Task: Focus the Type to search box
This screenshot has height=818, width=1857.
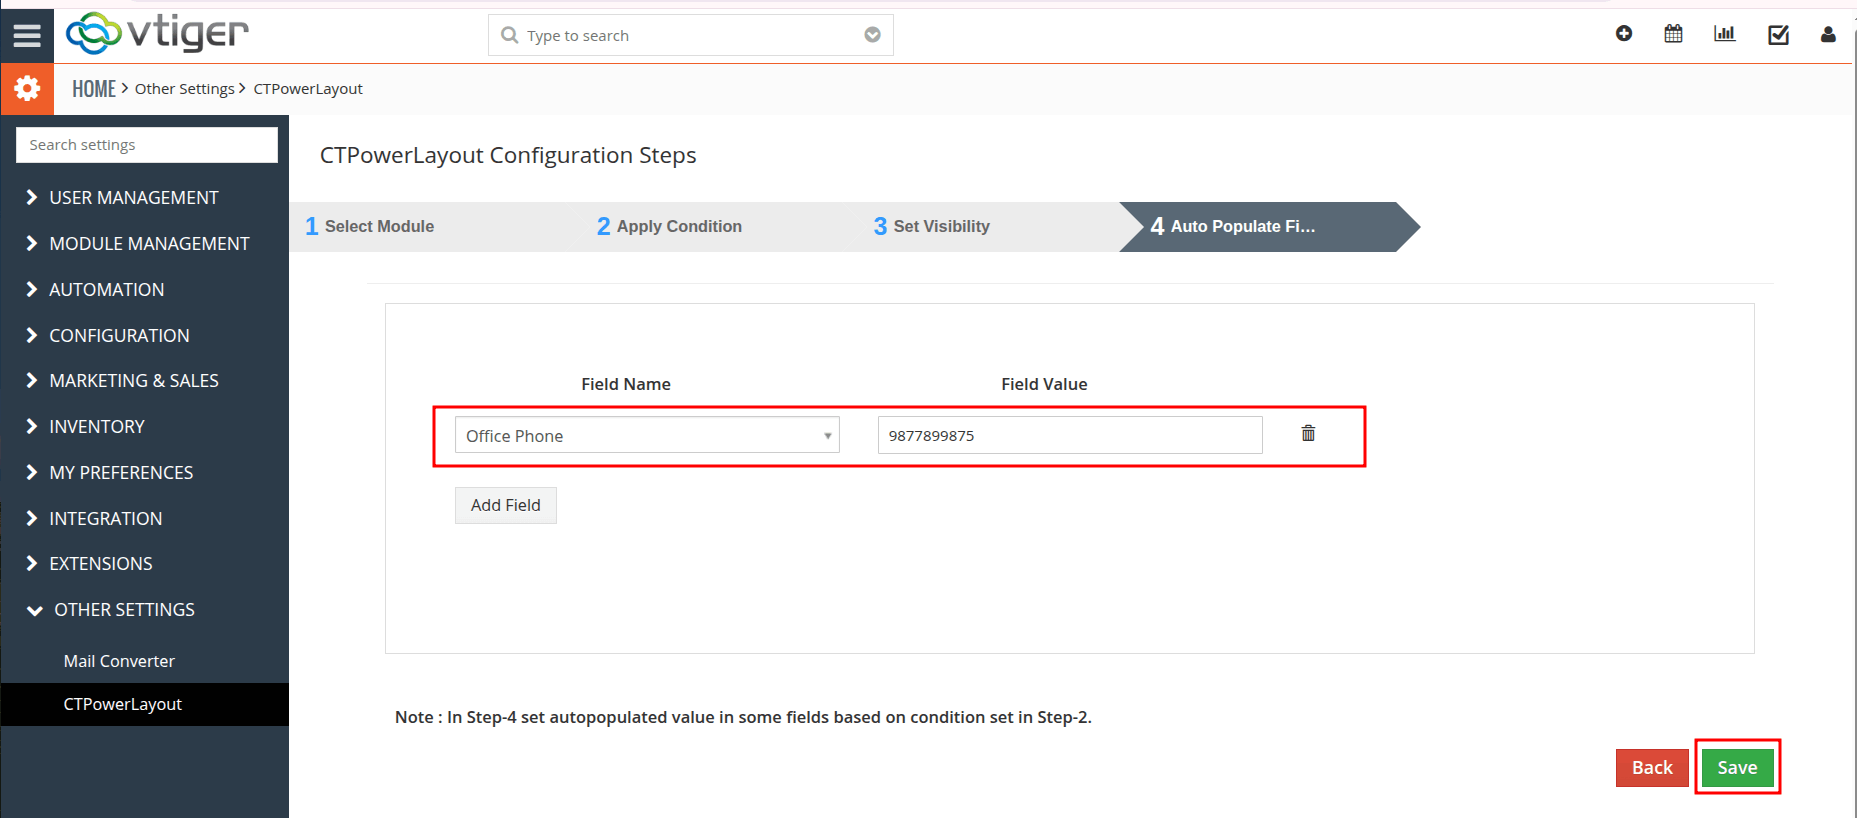Action: coord(690,35)
